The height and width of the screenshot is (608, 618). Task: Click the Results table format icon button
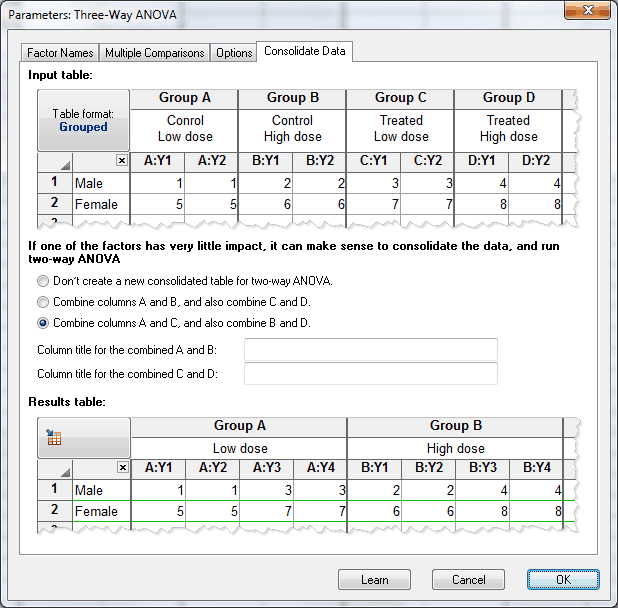click(84, 438)
